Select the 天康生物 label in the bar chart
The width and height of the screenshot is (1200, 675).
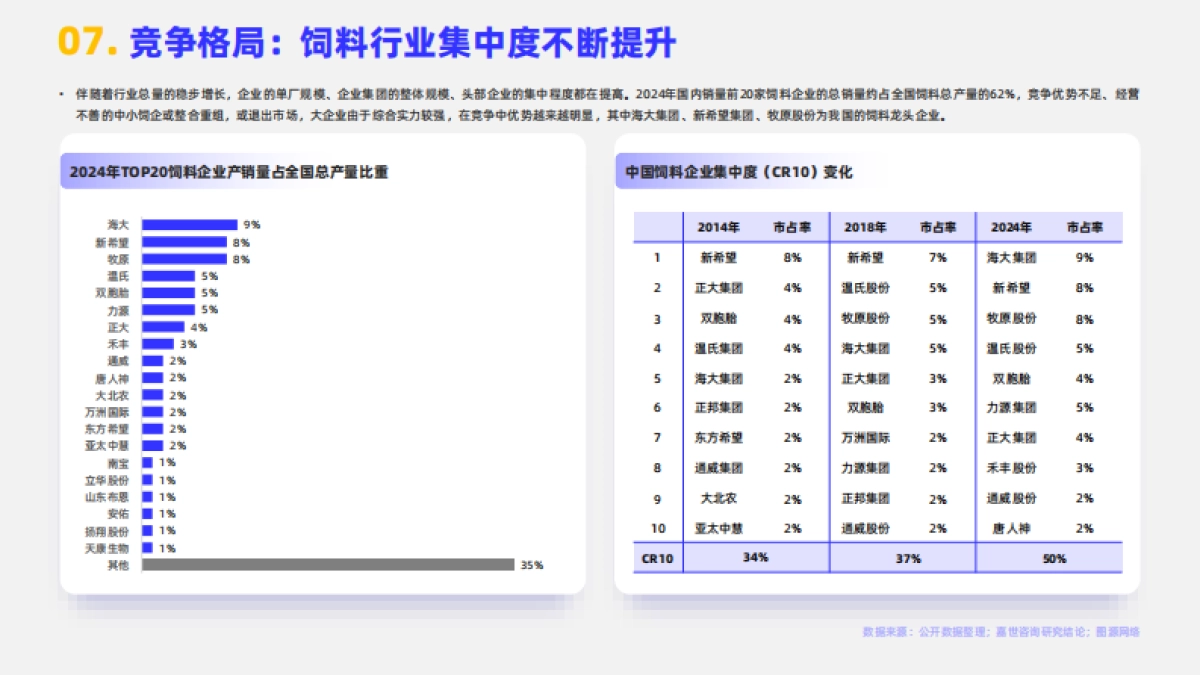click(x=106, y=548)
